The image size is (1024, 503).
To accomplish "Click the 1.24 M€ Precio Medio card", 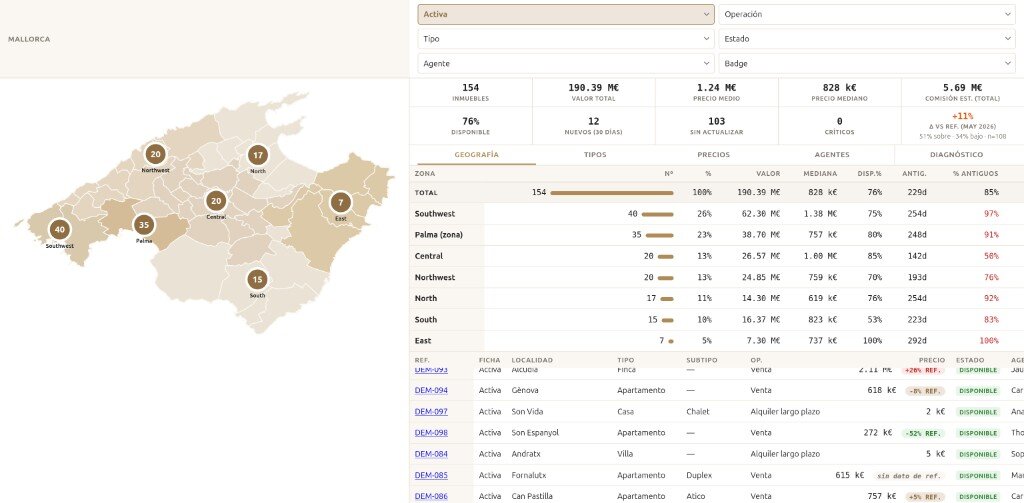I will 716,92.
